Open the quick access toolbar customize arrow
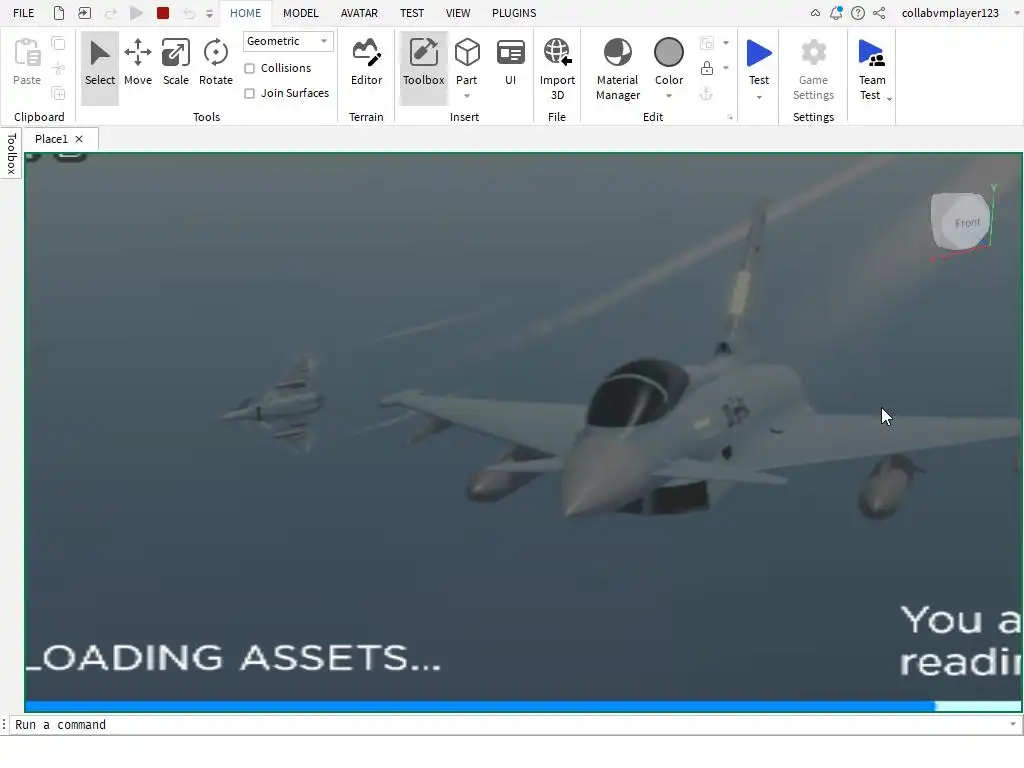 click(x=210, y=14)
